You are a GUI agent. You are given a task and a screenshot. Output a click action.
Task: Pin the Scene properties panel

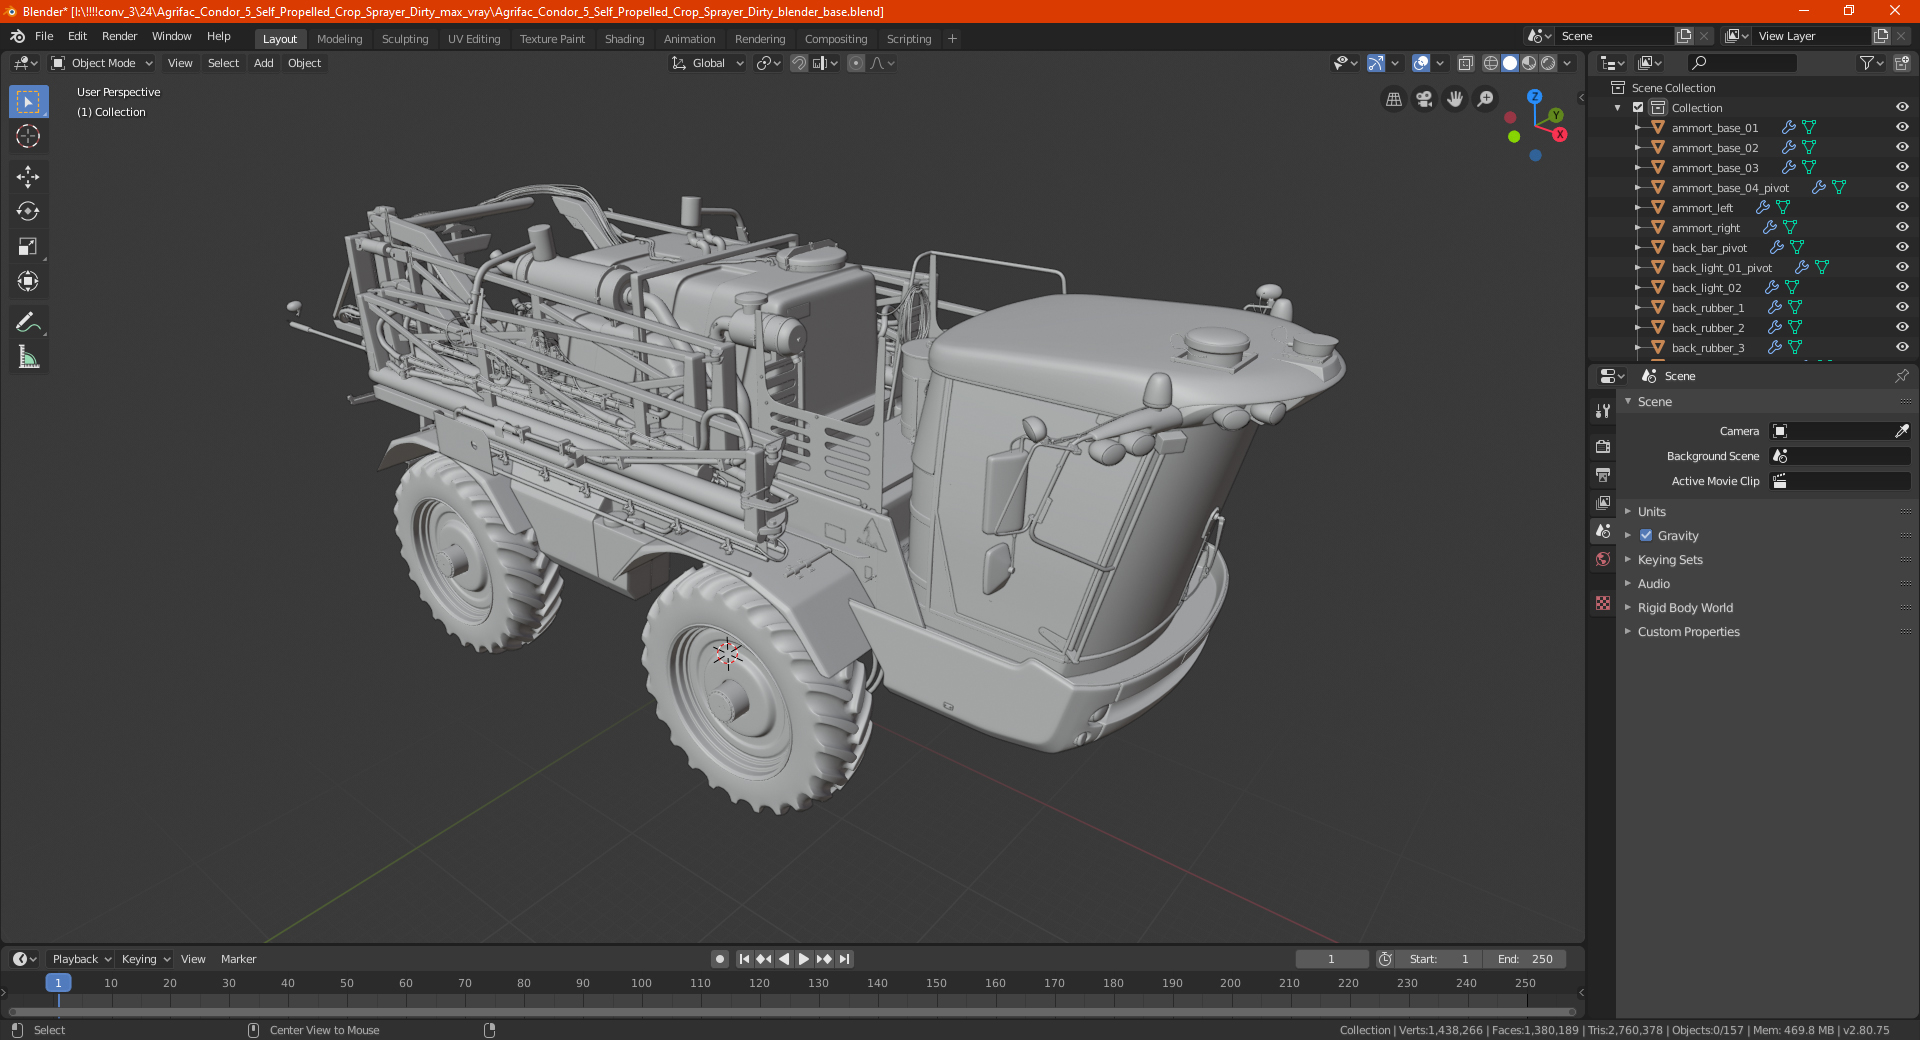pos(1901,376)
